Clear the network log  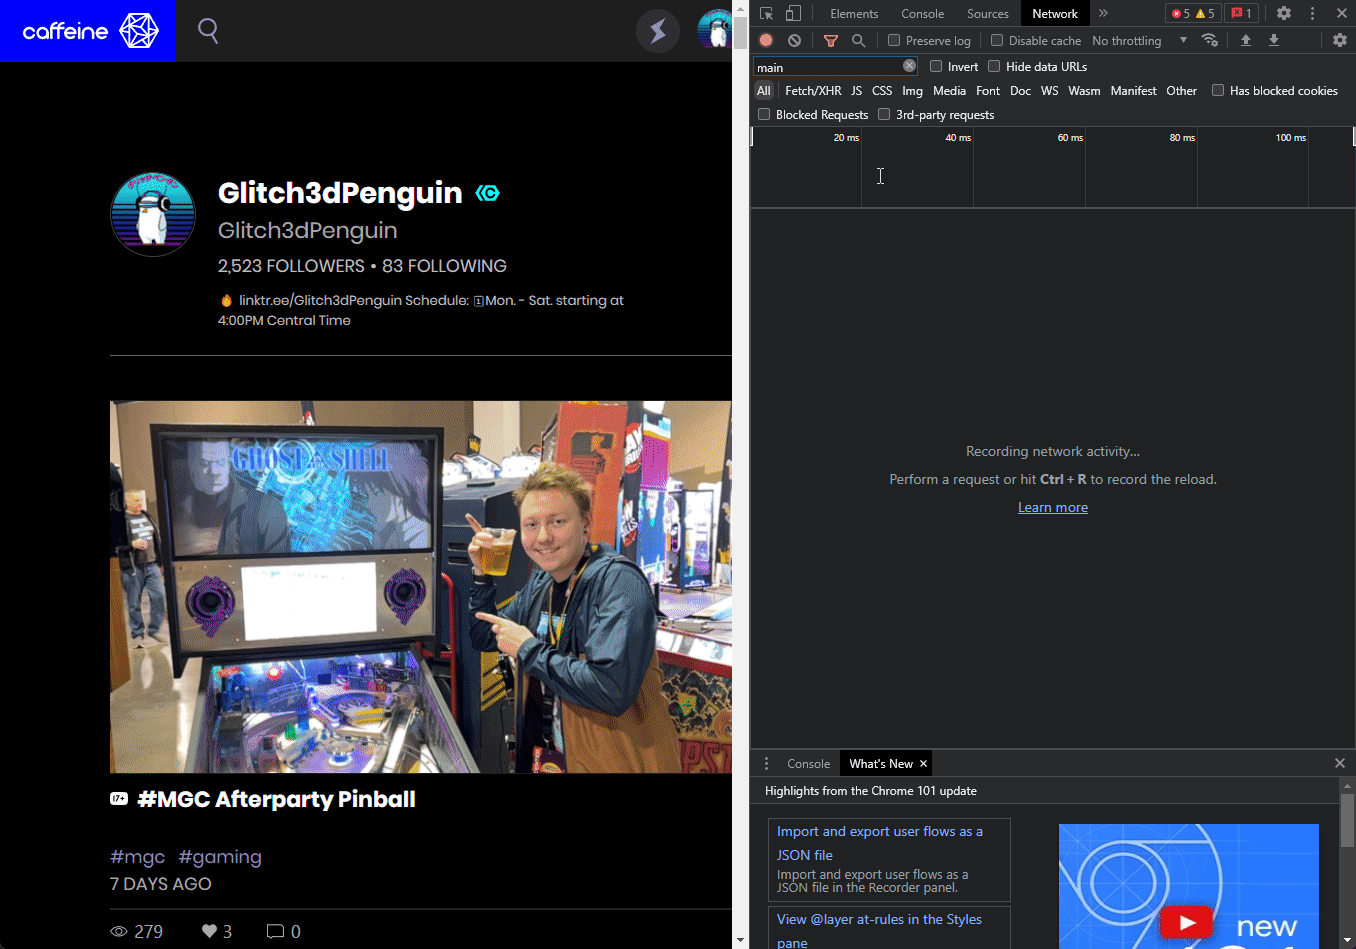(794, 40)
